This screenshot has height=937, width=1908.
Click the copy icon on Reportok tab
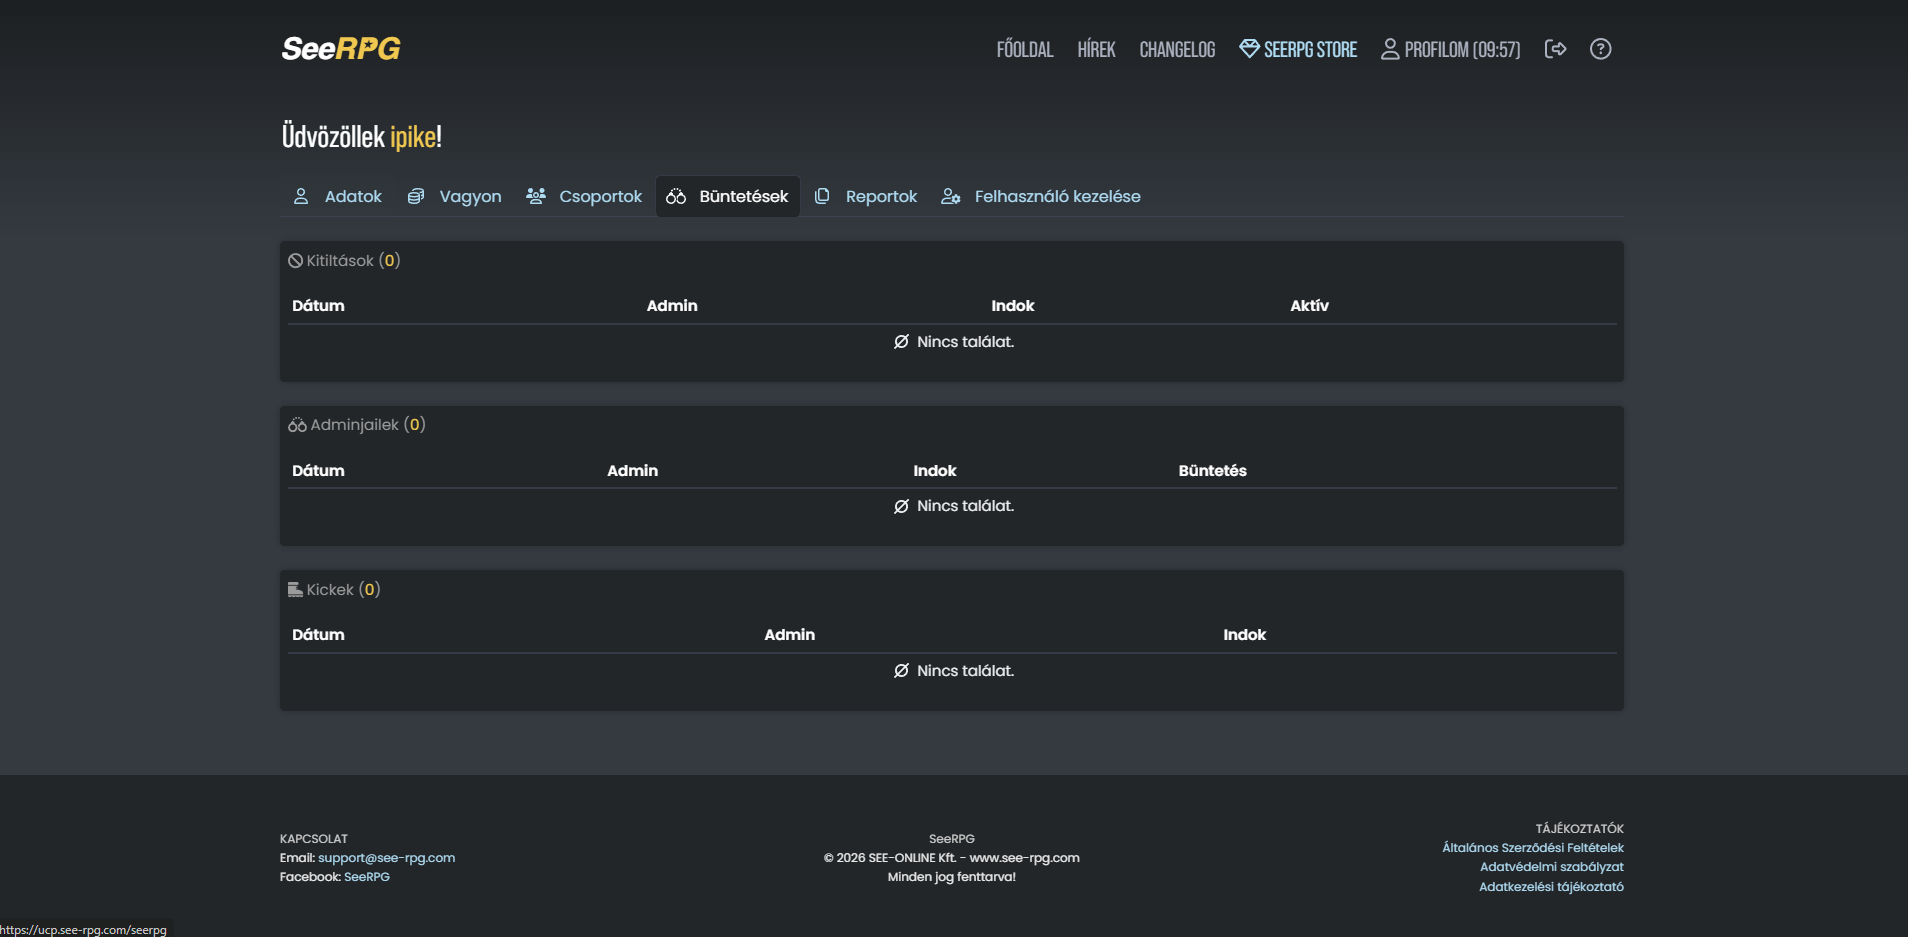[x=822, y=196]
